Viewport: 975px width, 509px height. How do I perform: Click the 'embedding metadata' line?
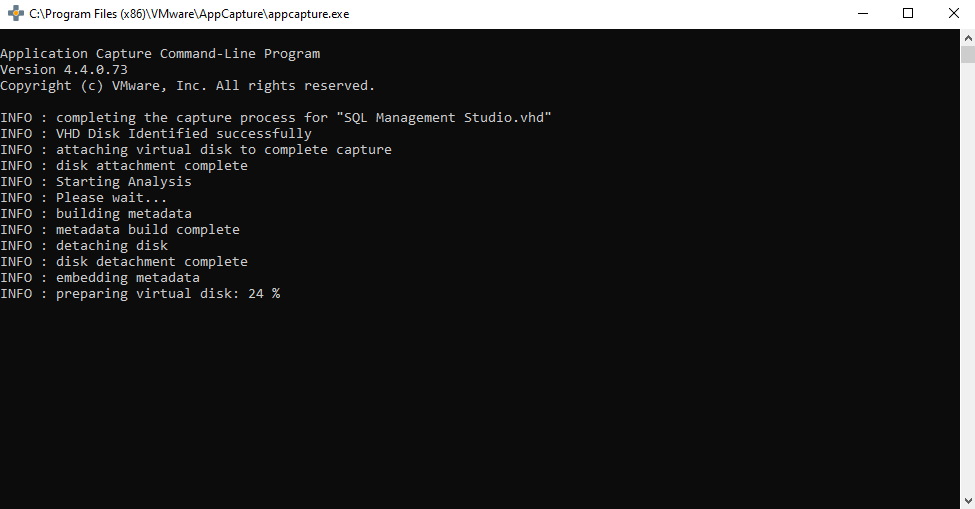tap(99, 278)
